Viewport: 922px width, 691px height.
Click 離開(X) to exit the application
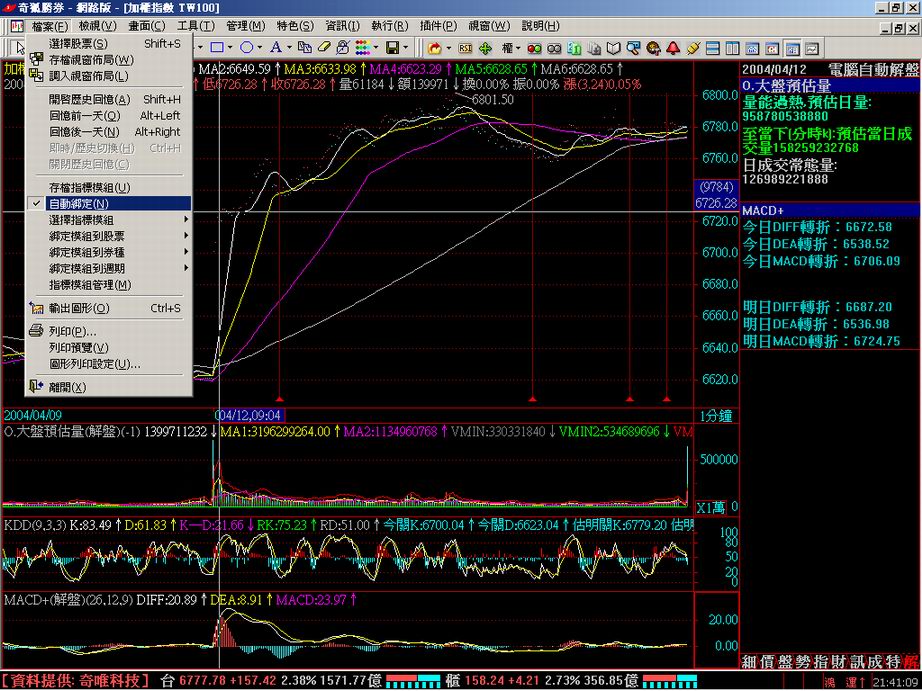pyautogui.click(x=67, y=387)
